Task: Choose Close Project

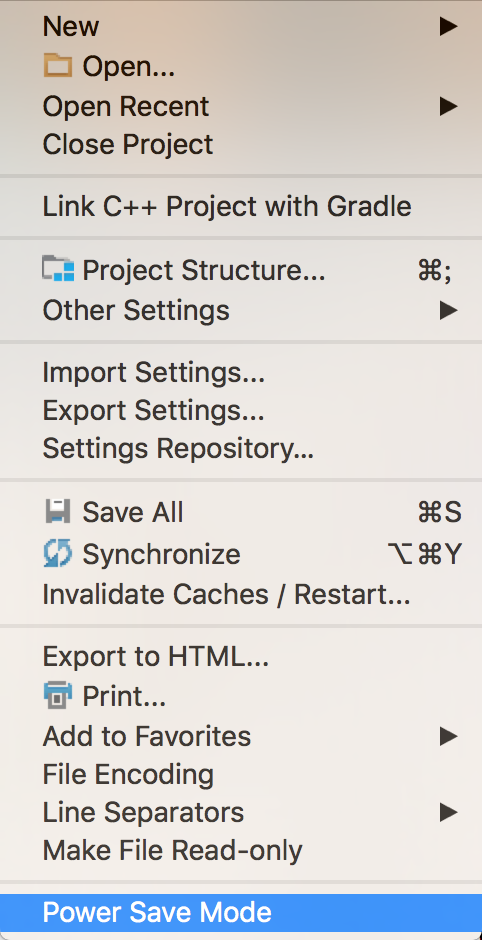Action: click(x=241, y=144)
